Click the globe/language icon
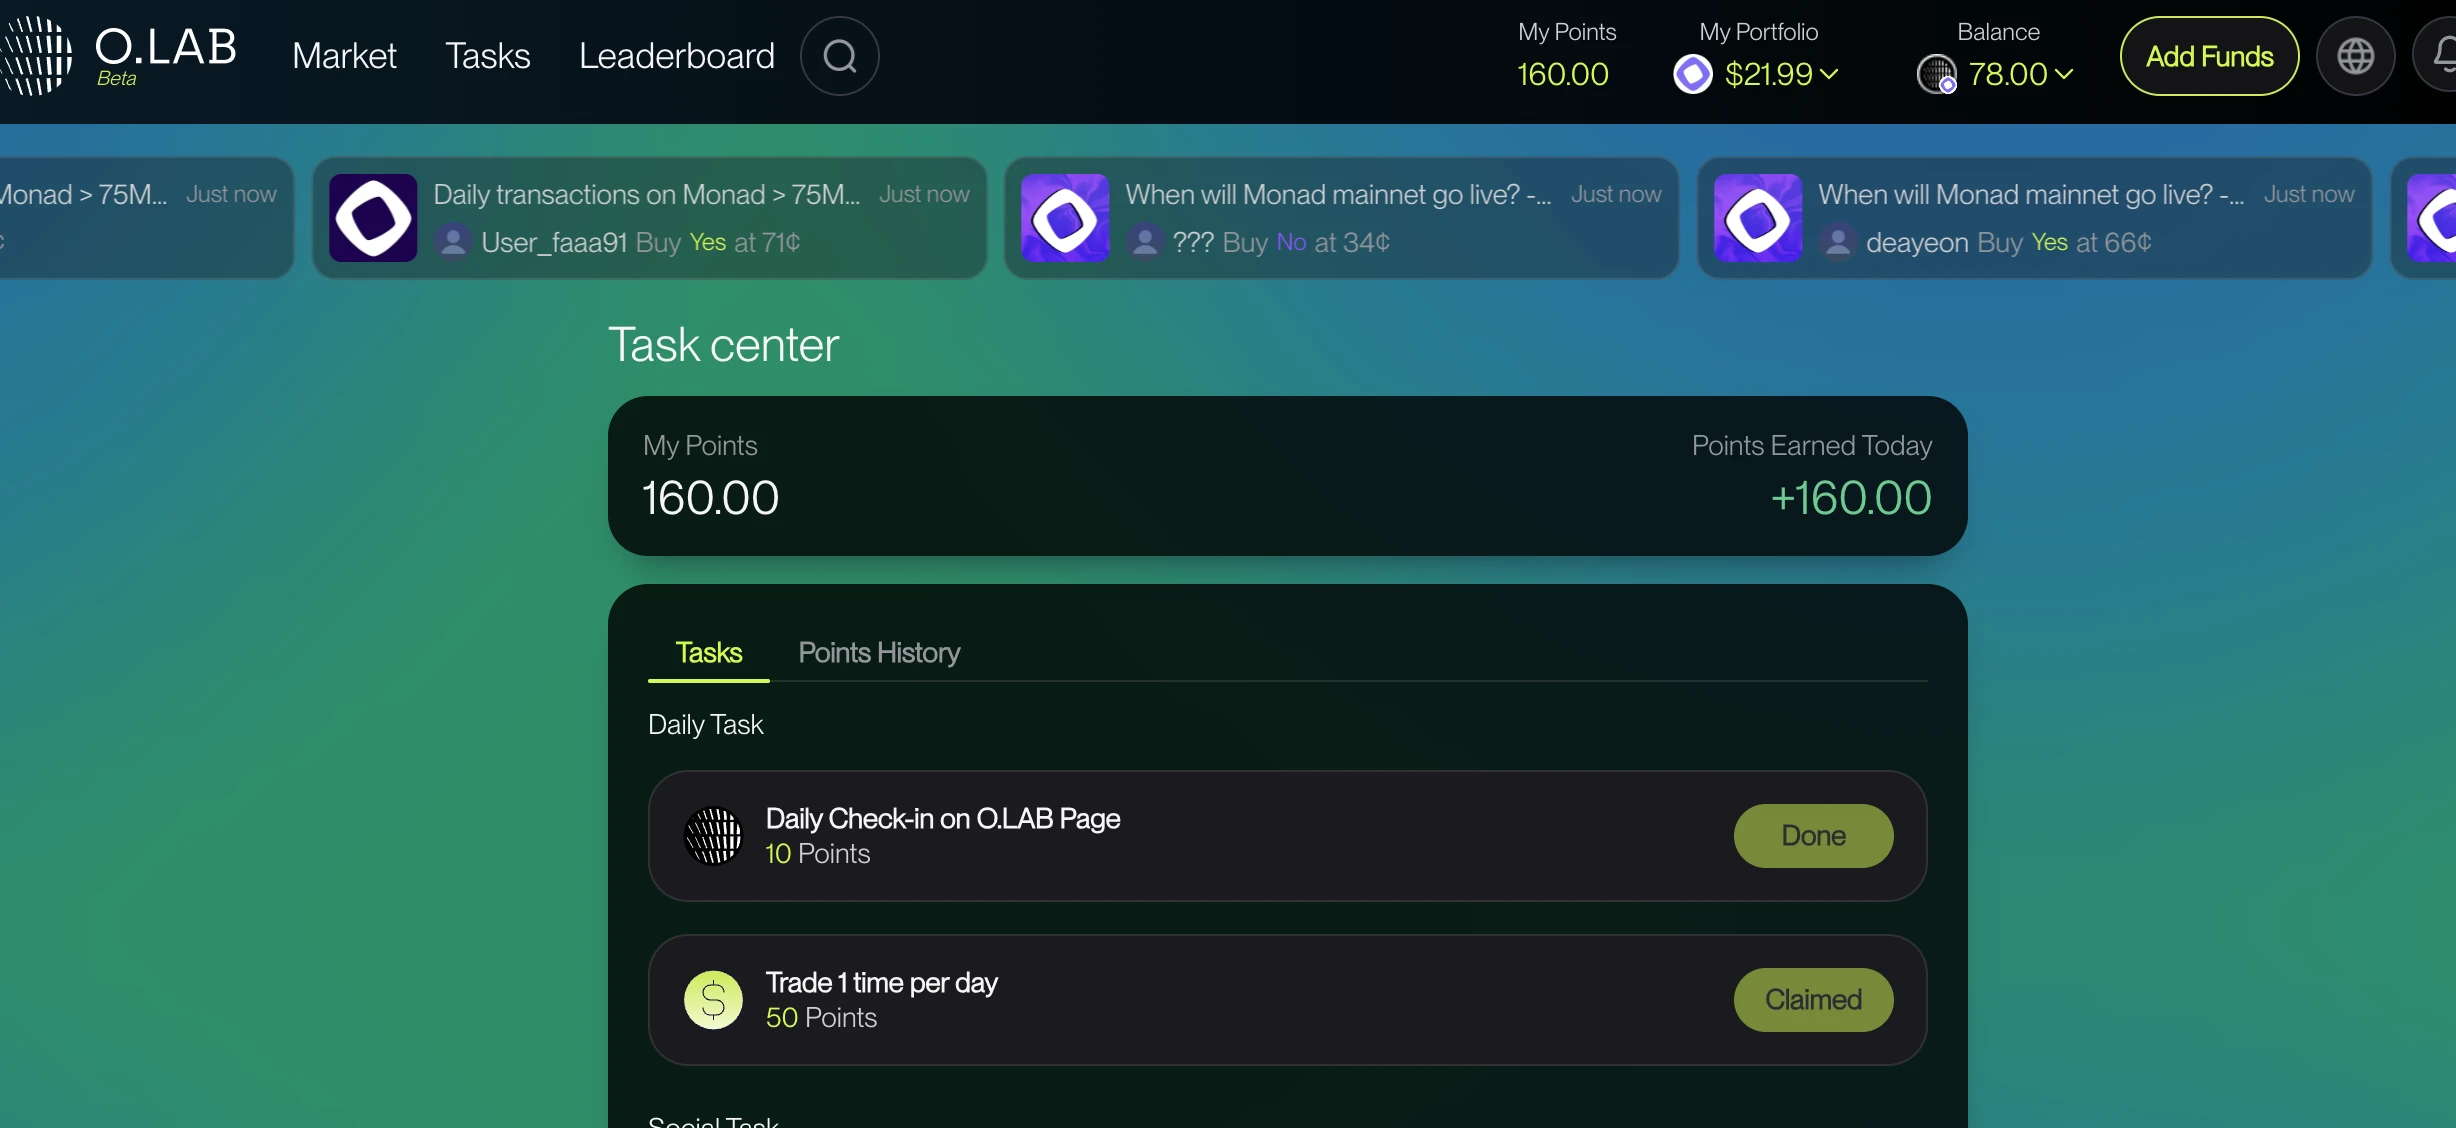Image resolution: width=2456 pixels, height=1128 pixels. point(2353,55)
